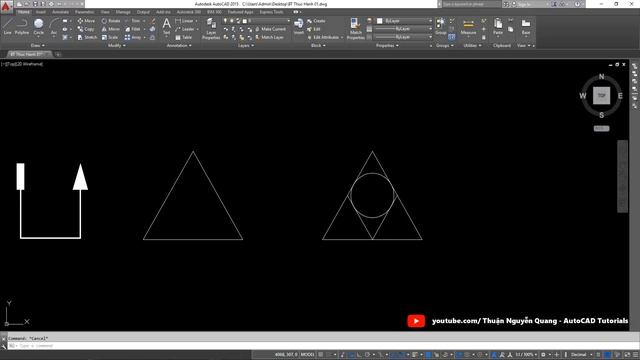Expand the Modify panel
Image resolution: width=640 pixels, height=360 pixels.
pos(116,45)
